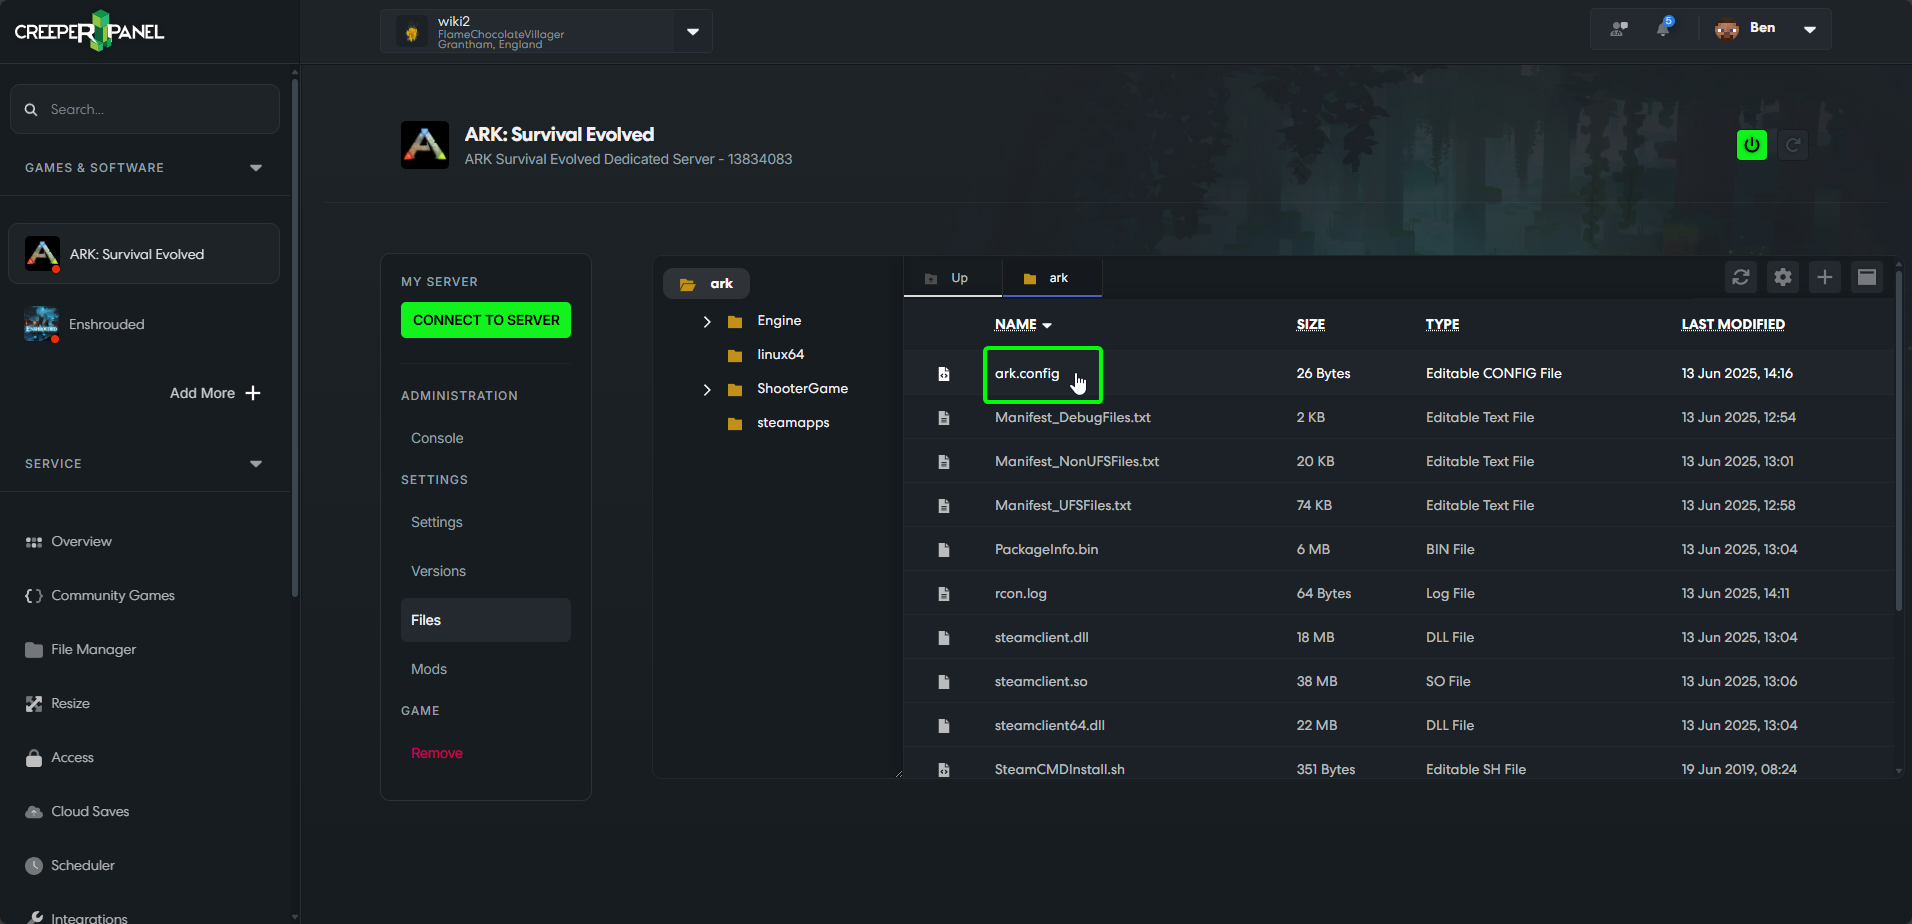Click the Community Games braces icon
This screenshot has height=924, width=1912.
pos(34,596)
